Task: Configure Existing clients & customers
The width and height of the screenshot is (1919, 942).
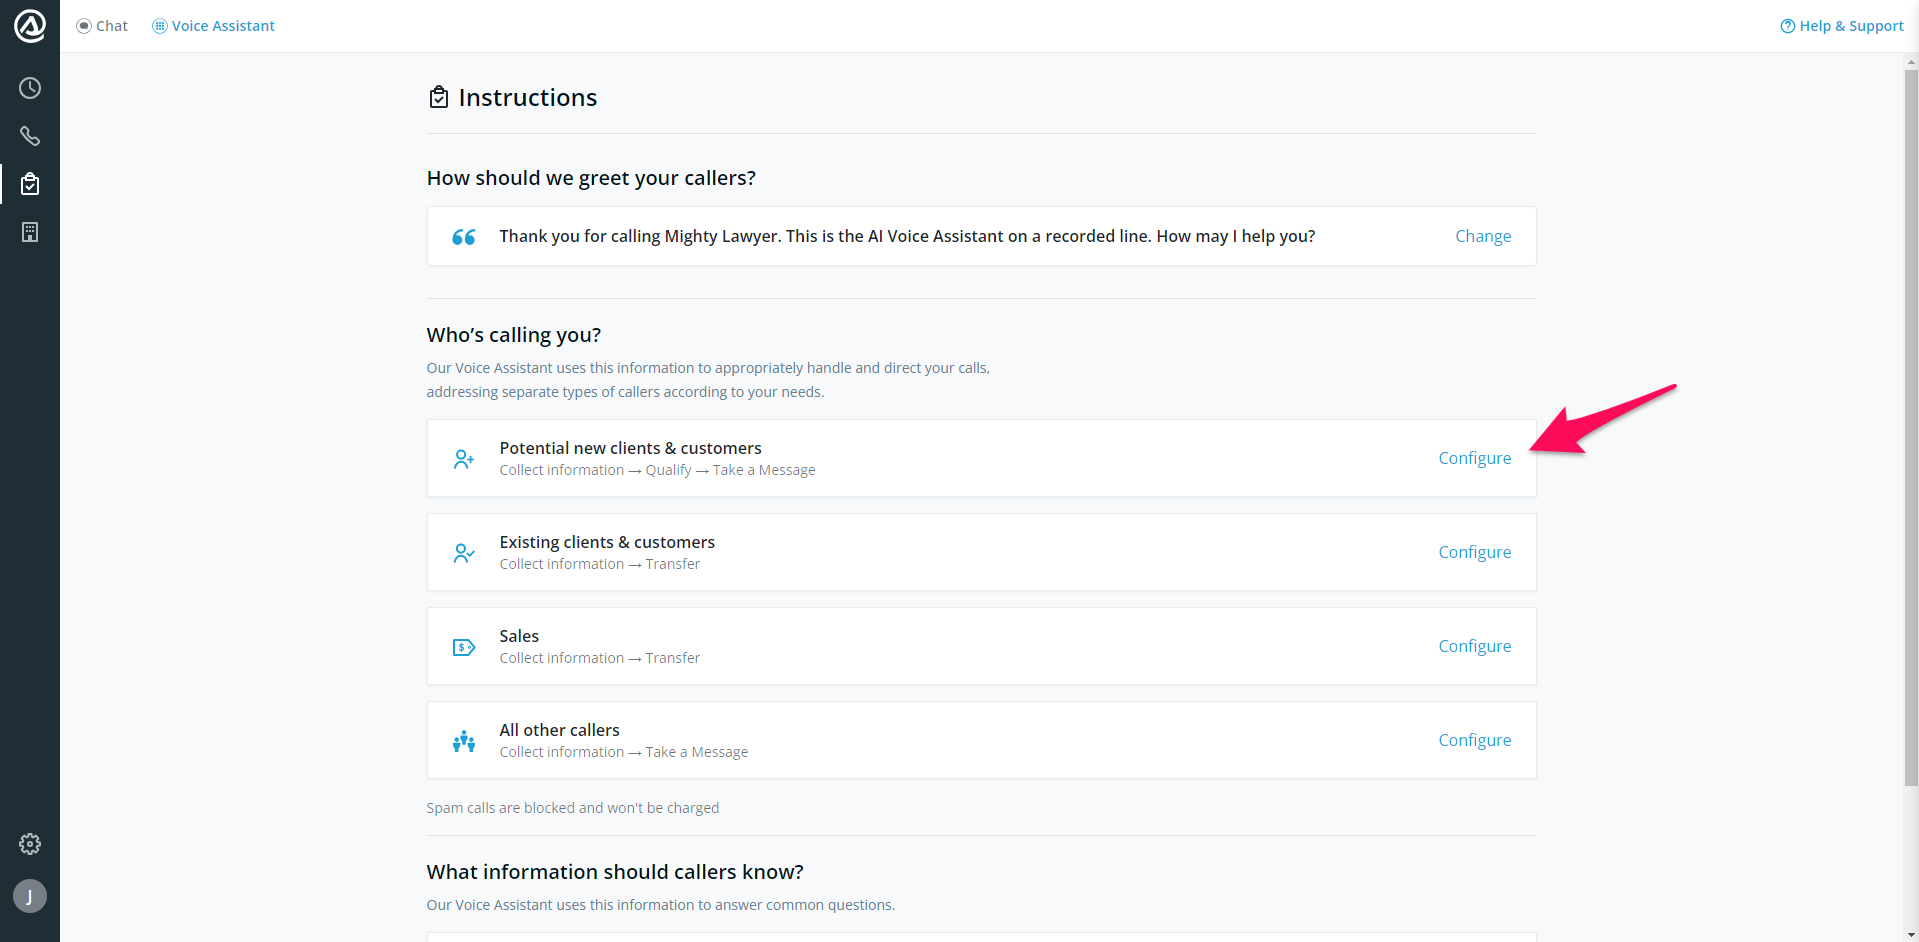Action: click(1475, 552)
